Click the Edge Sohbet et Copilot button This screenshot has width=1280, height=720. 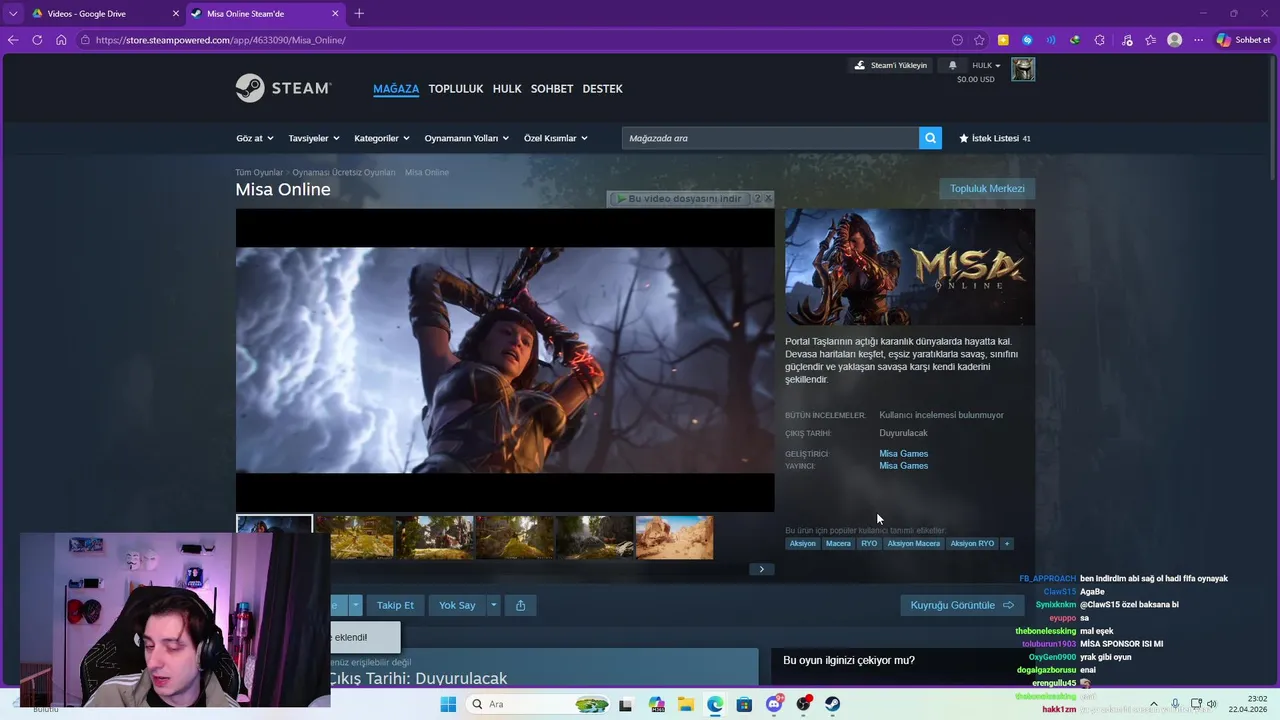pos(1242,40)
